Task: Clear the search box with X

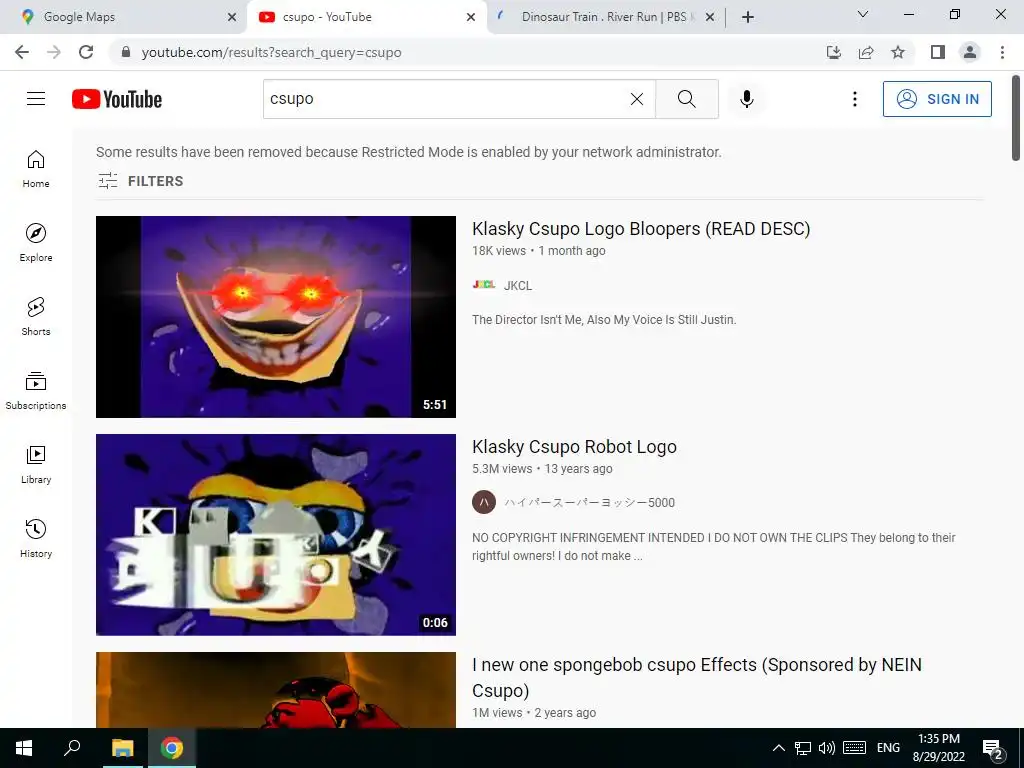Action: point(637,99)
